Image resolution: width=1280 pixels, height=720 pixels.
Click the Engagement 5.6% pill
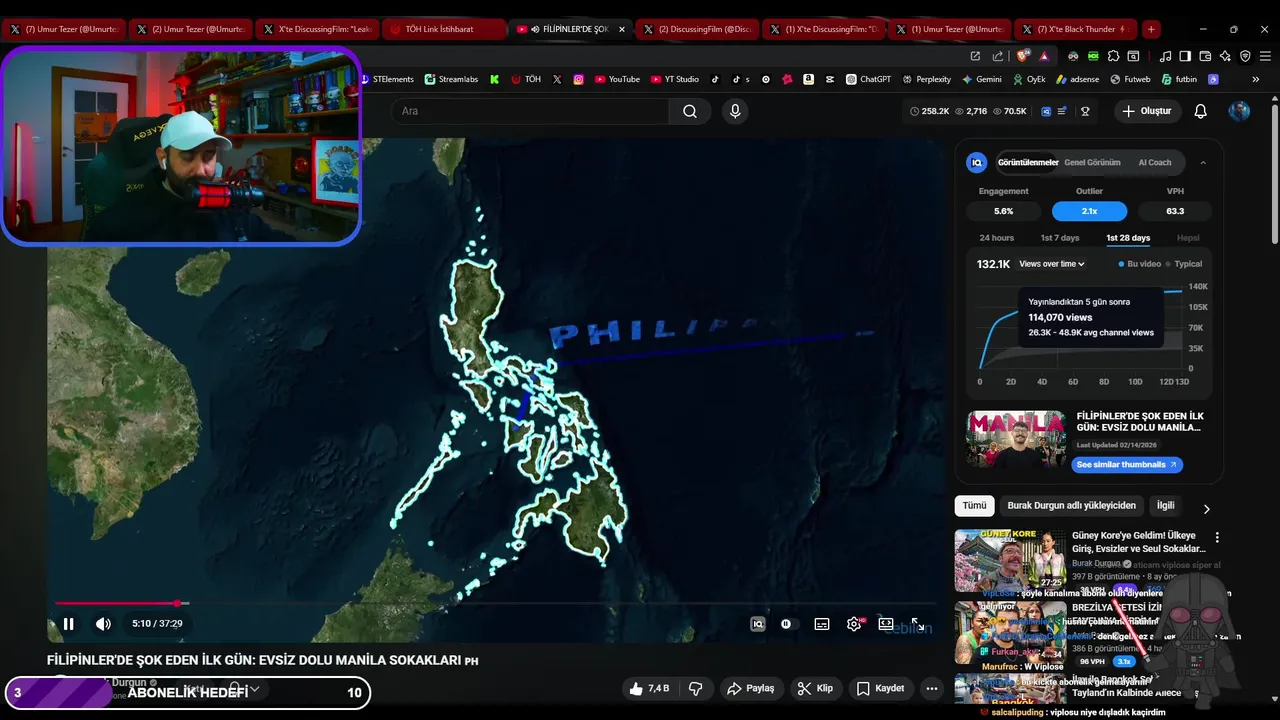1003,211
